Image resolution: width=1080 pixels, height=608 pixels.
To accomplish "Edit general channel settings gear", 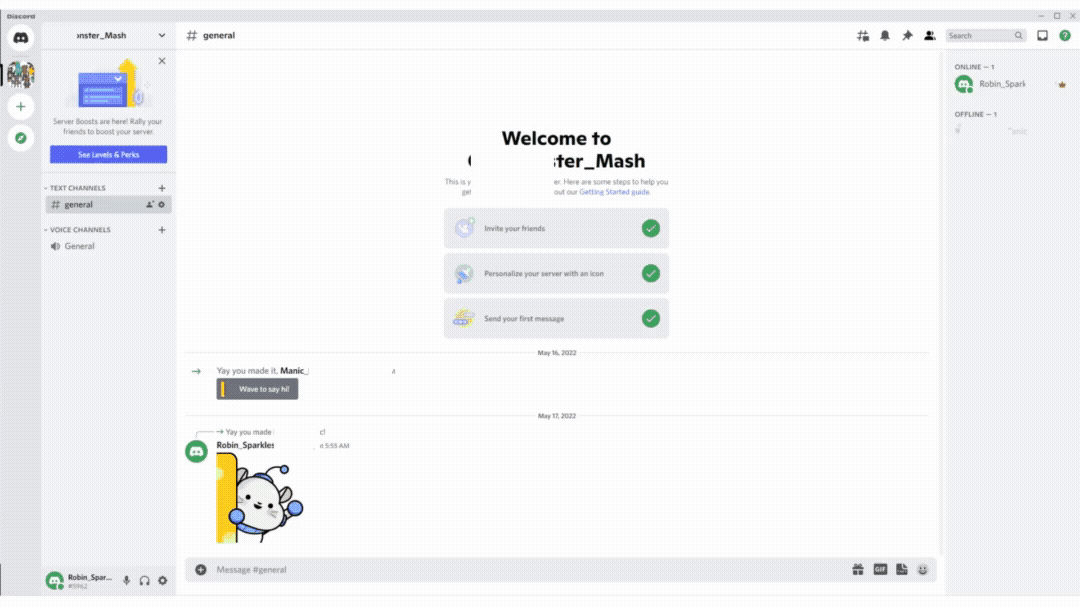I will tap(162, 205).
